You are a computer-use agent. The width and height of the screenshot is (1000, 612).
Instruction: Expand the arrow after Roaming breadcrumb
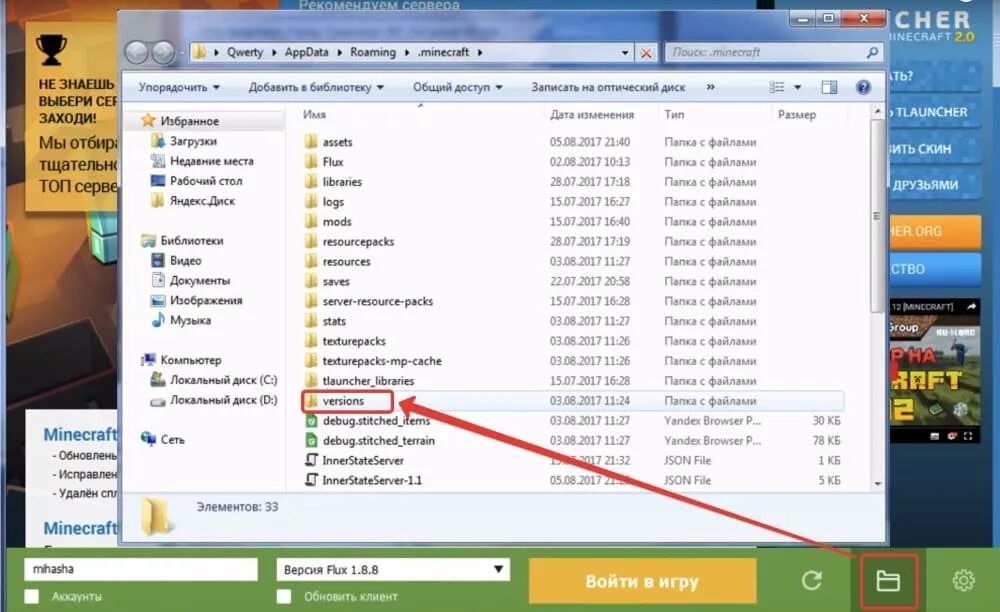point(406,52)
